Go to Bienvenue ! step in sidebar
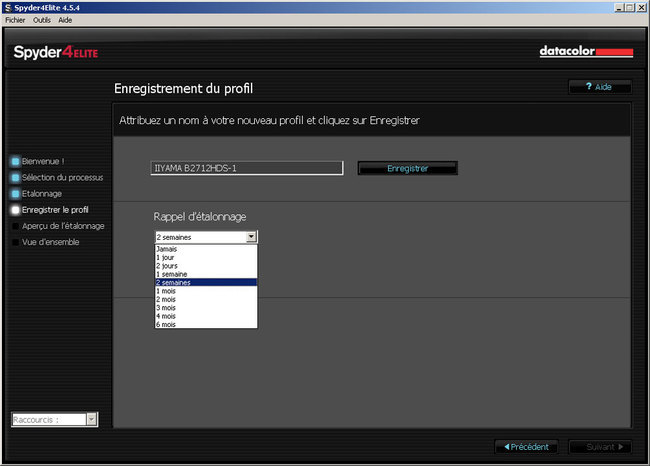This screenshot has width=650, height=466. pos(43,161)
